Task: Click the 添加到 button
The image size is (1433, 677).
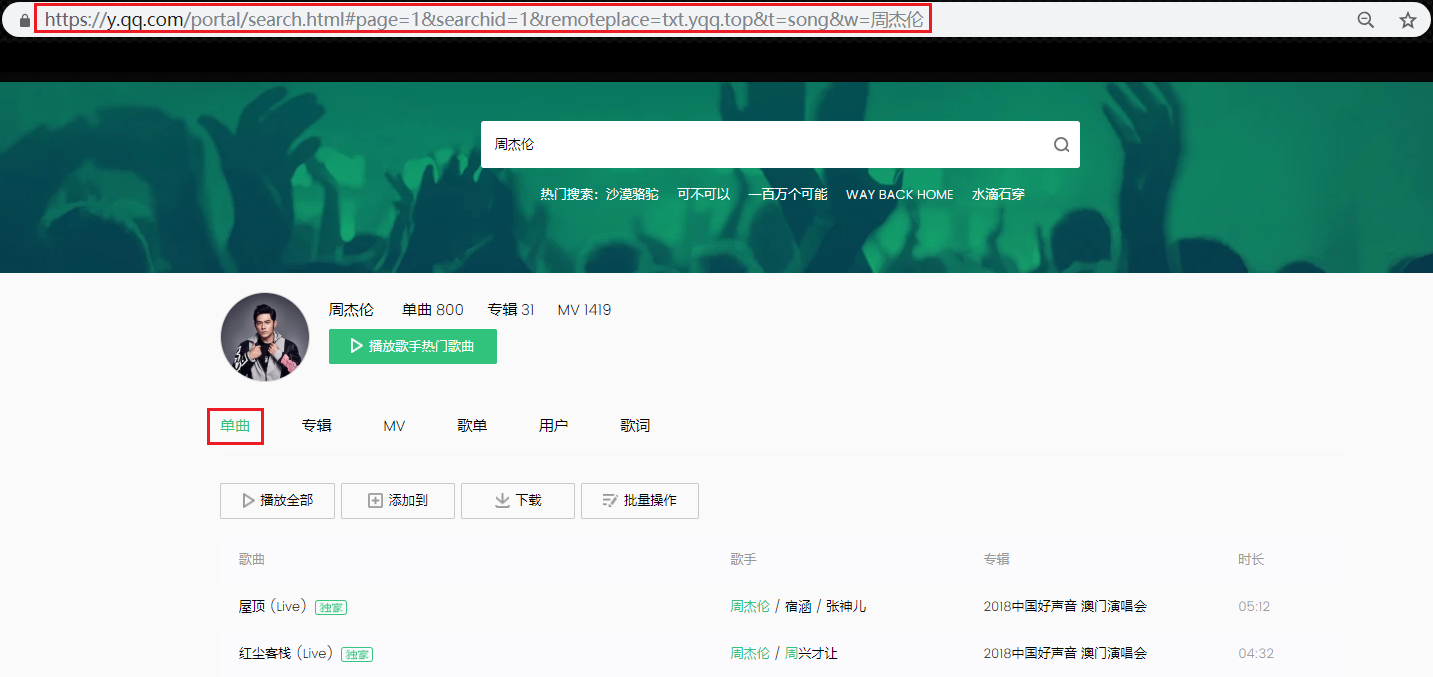Action: (x=398, y=501)
